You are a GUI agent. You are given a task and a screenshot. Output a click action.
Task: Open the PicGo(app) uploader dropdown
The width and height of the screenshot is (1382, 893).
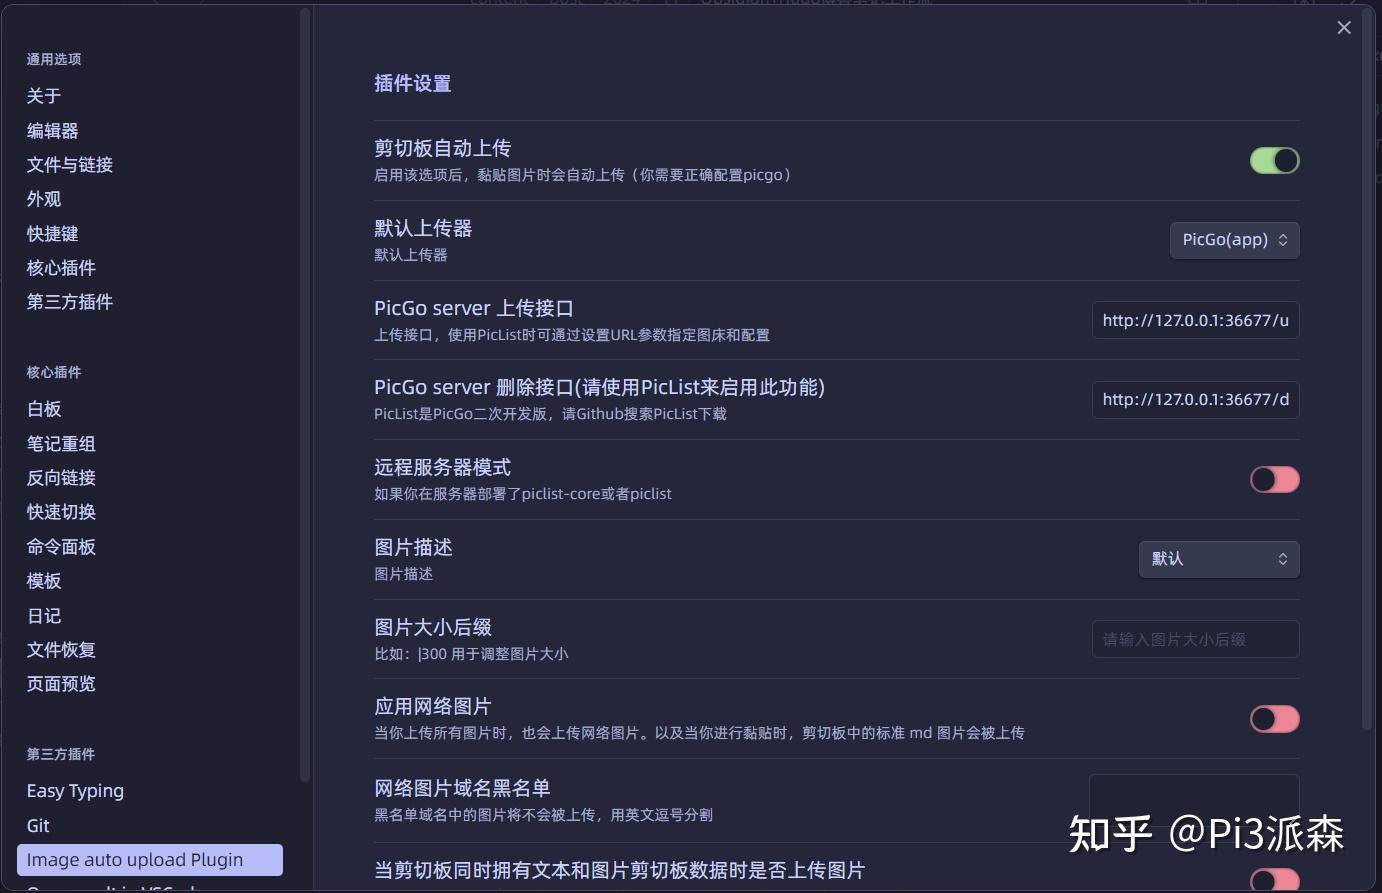(1234, 240)
